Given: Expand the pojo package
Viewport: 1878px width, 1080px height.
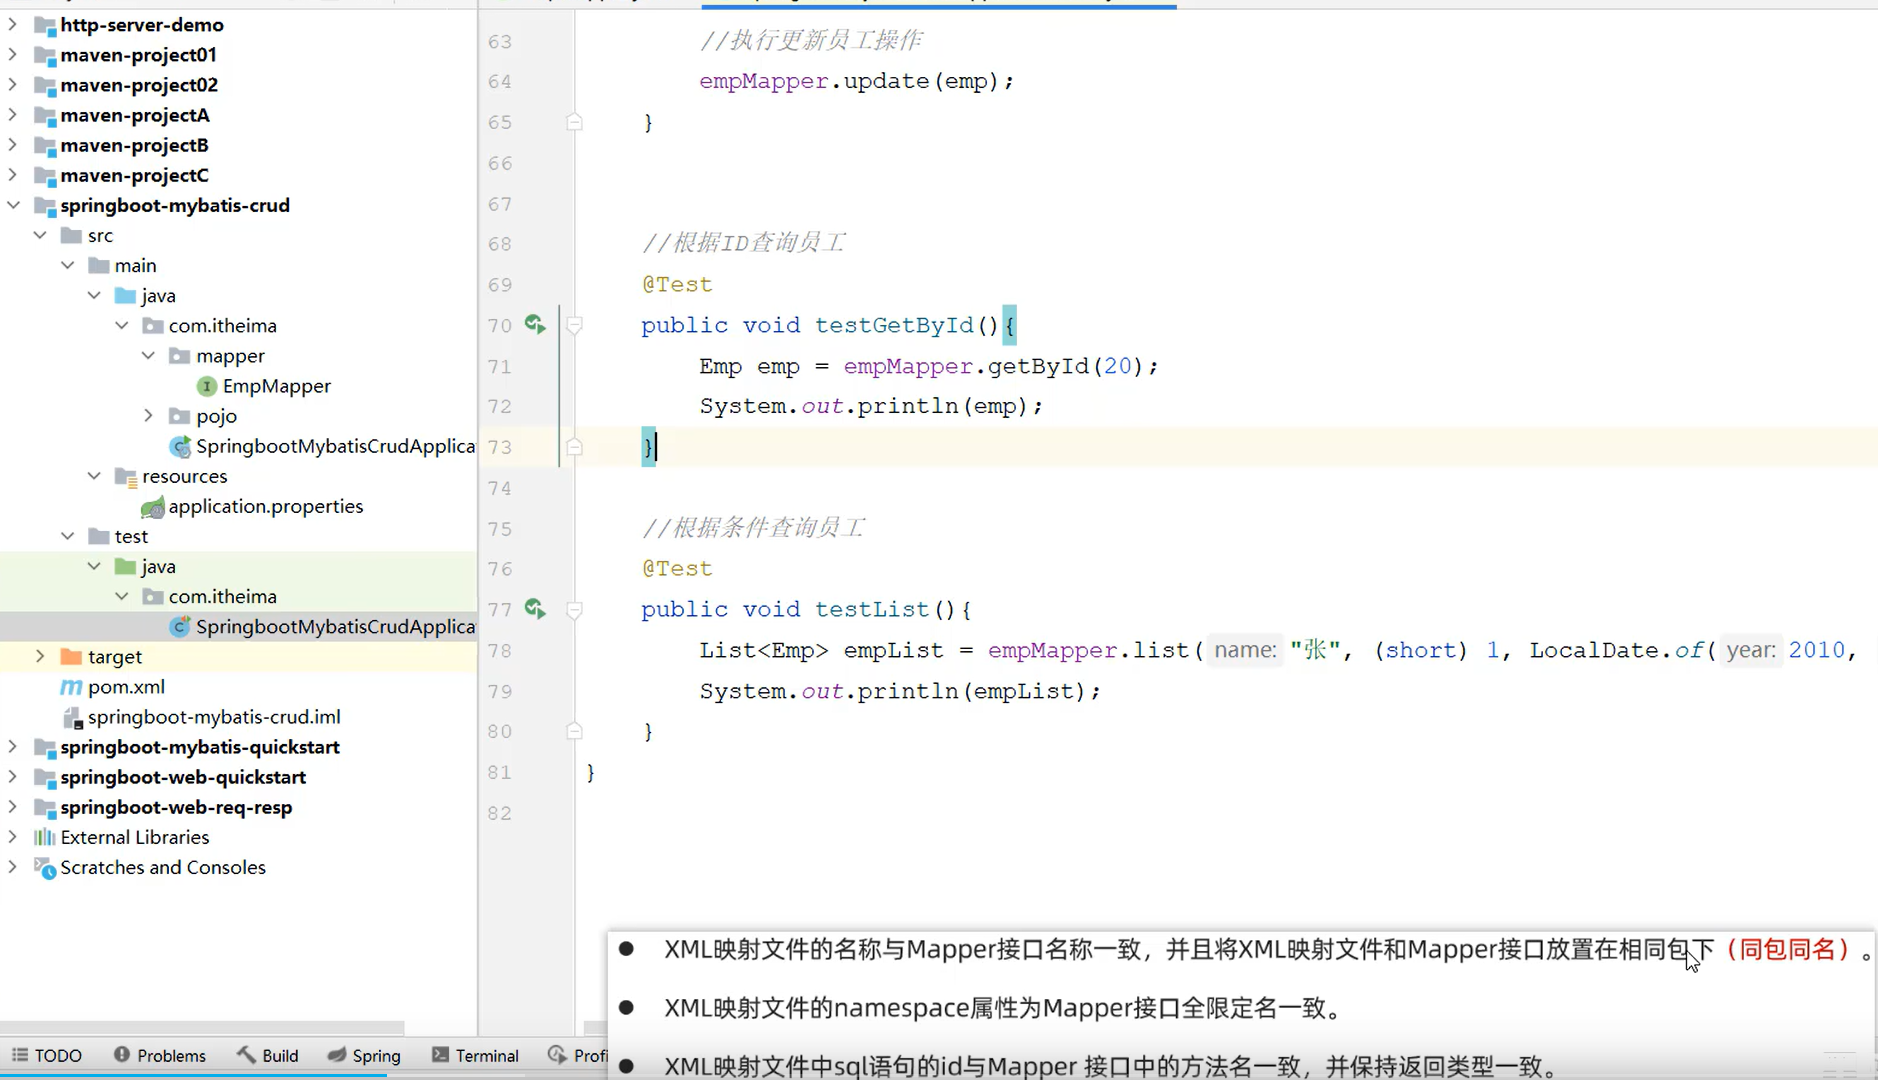Looking at the screenshot, I should [x=148, y=416].
